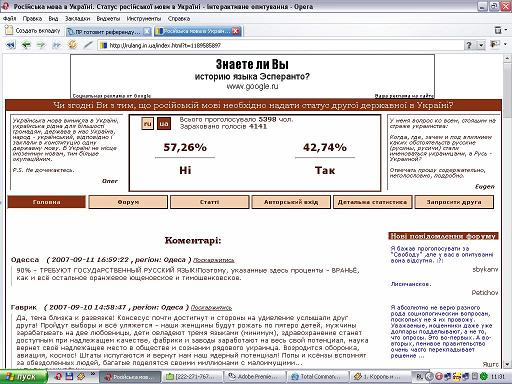Open the Форум page button
The image size is (512, 384).
128,202
